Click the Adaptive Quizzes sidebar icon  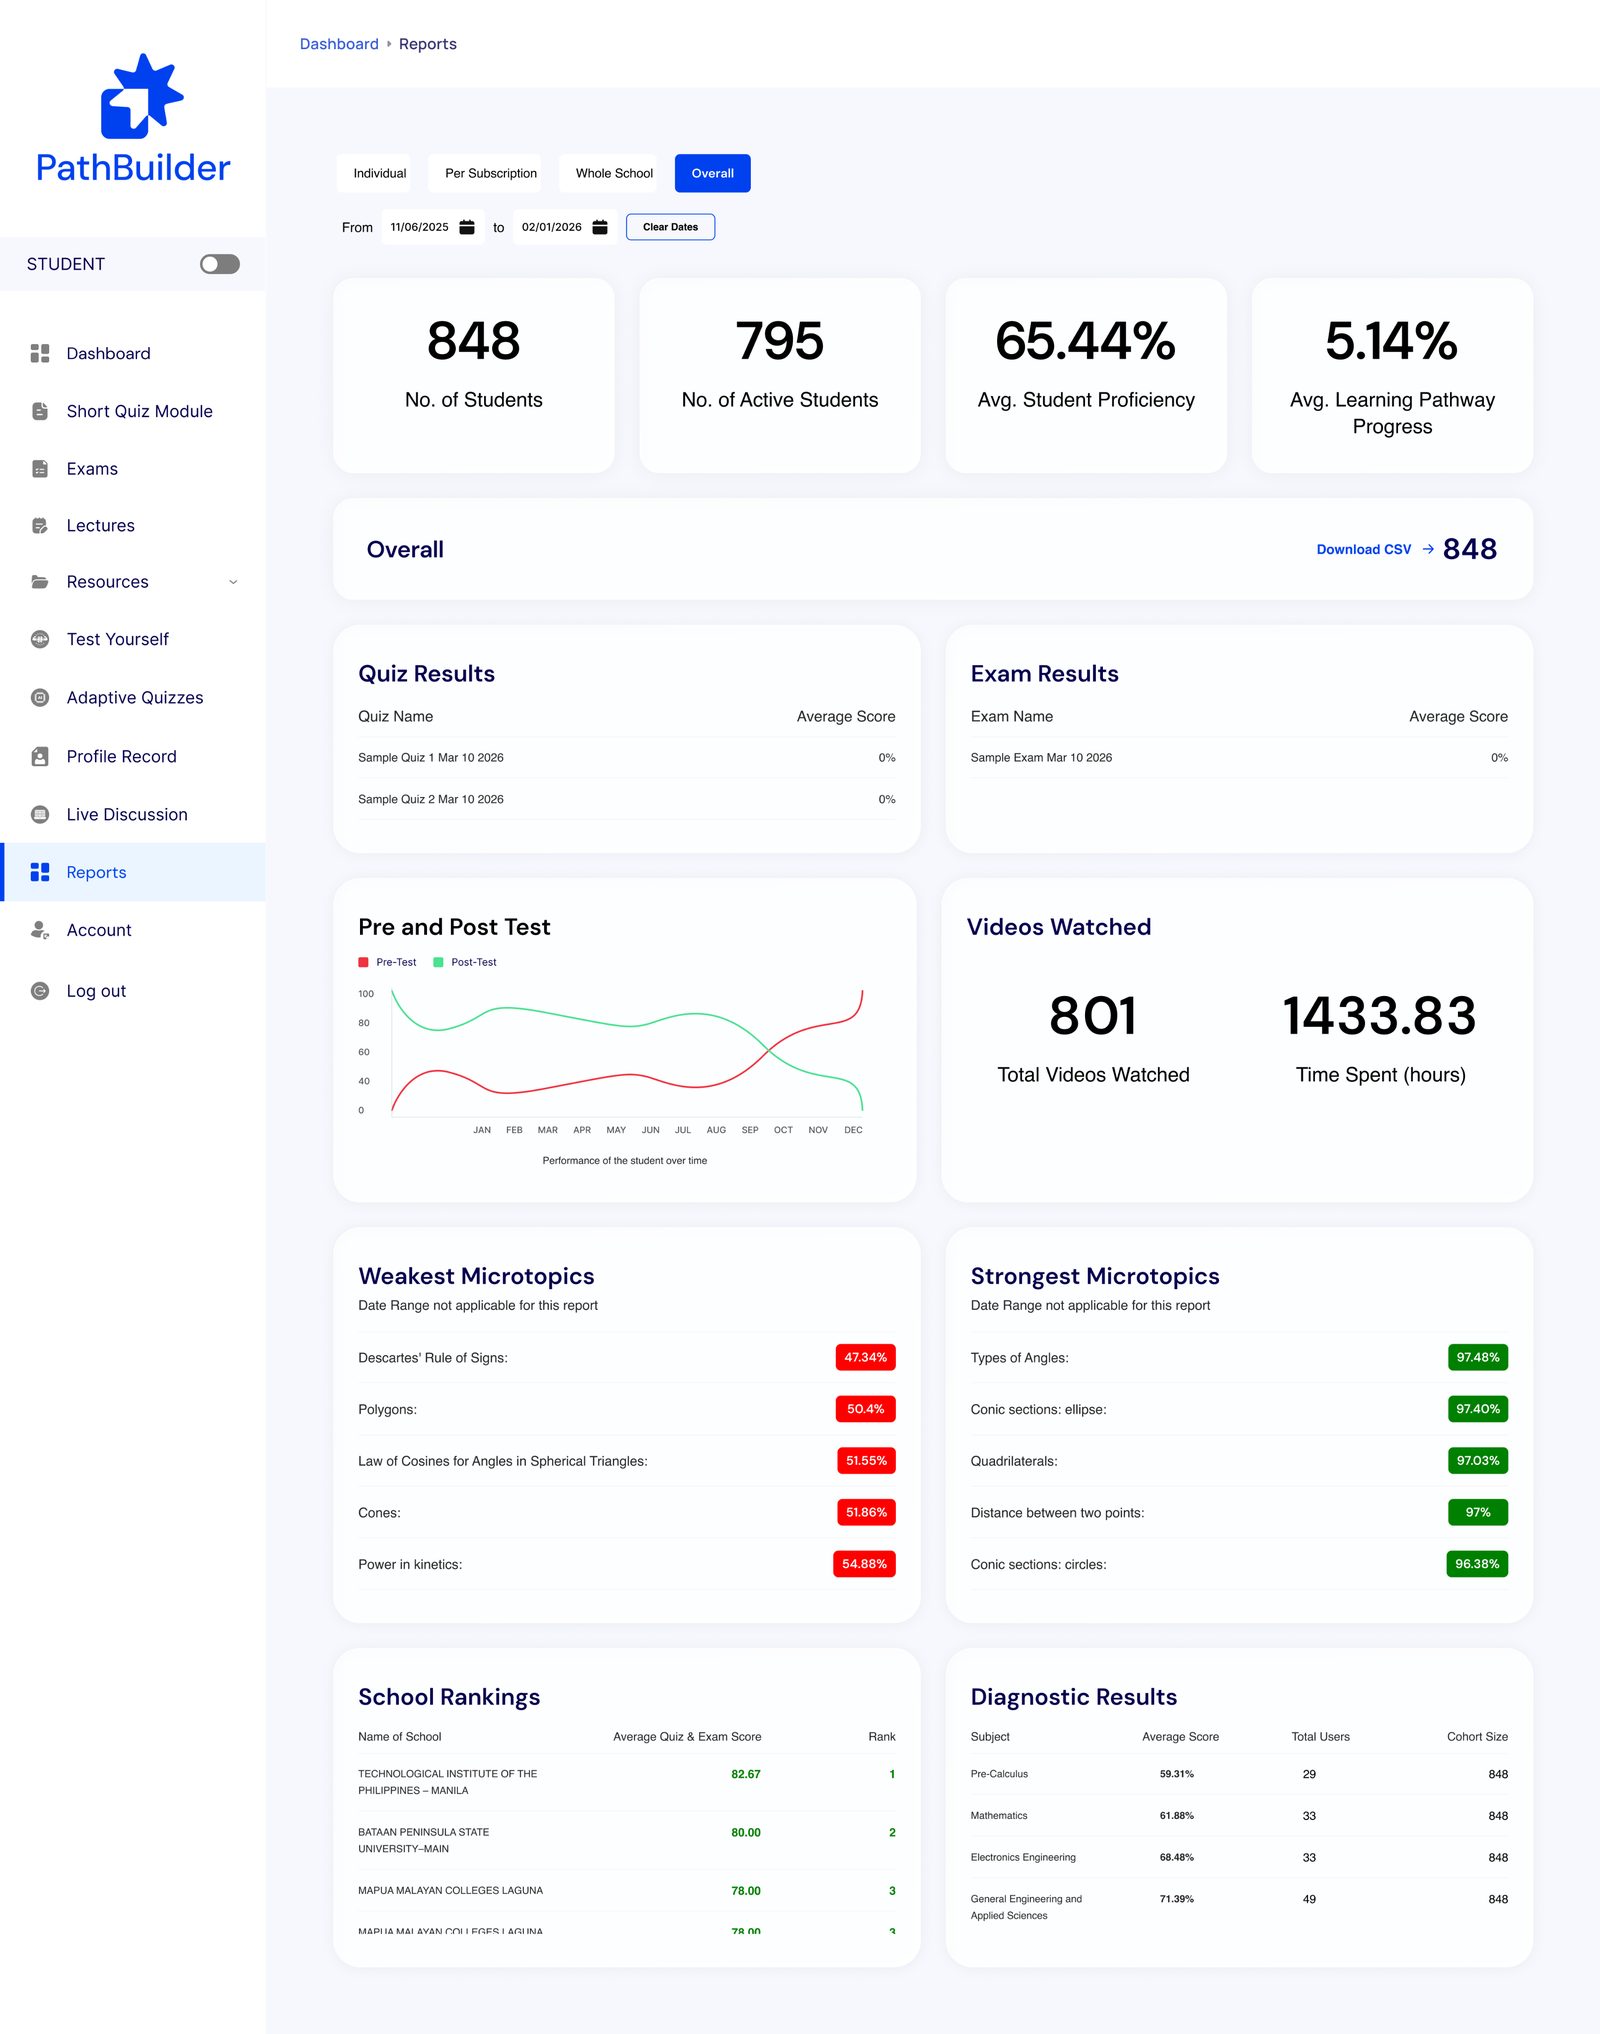(40, 698)
